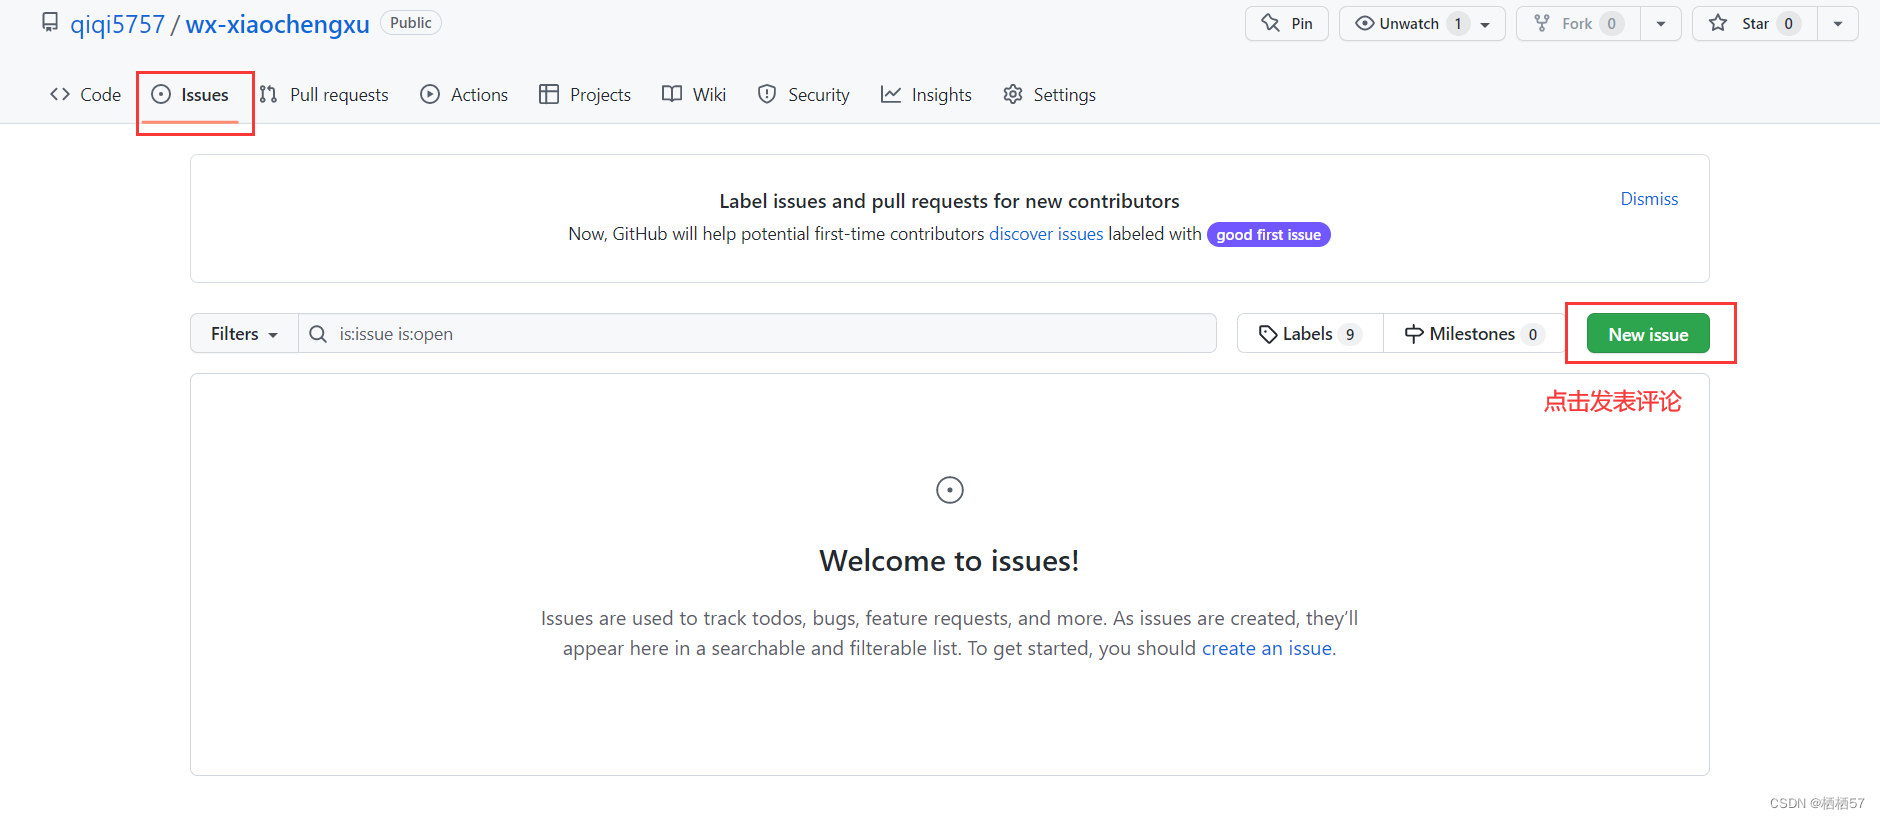Open the Fork options dropdown arrow

tap(1661, 23)
